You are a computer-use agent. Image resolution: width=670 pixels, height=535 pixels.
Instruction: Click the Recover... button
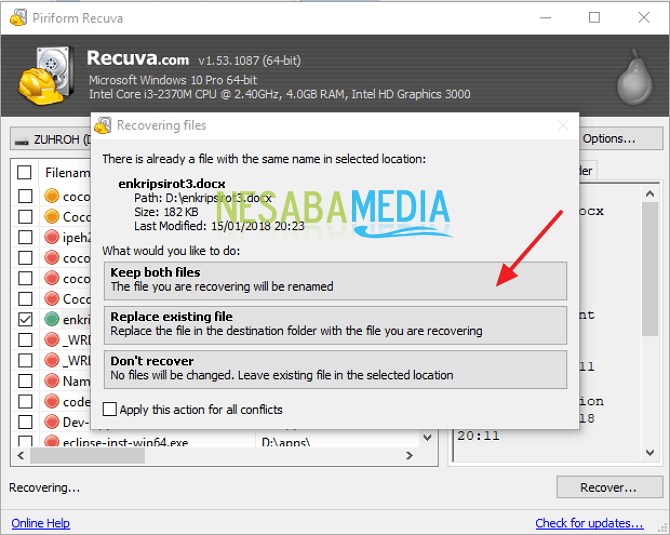[x=609, y=487]
